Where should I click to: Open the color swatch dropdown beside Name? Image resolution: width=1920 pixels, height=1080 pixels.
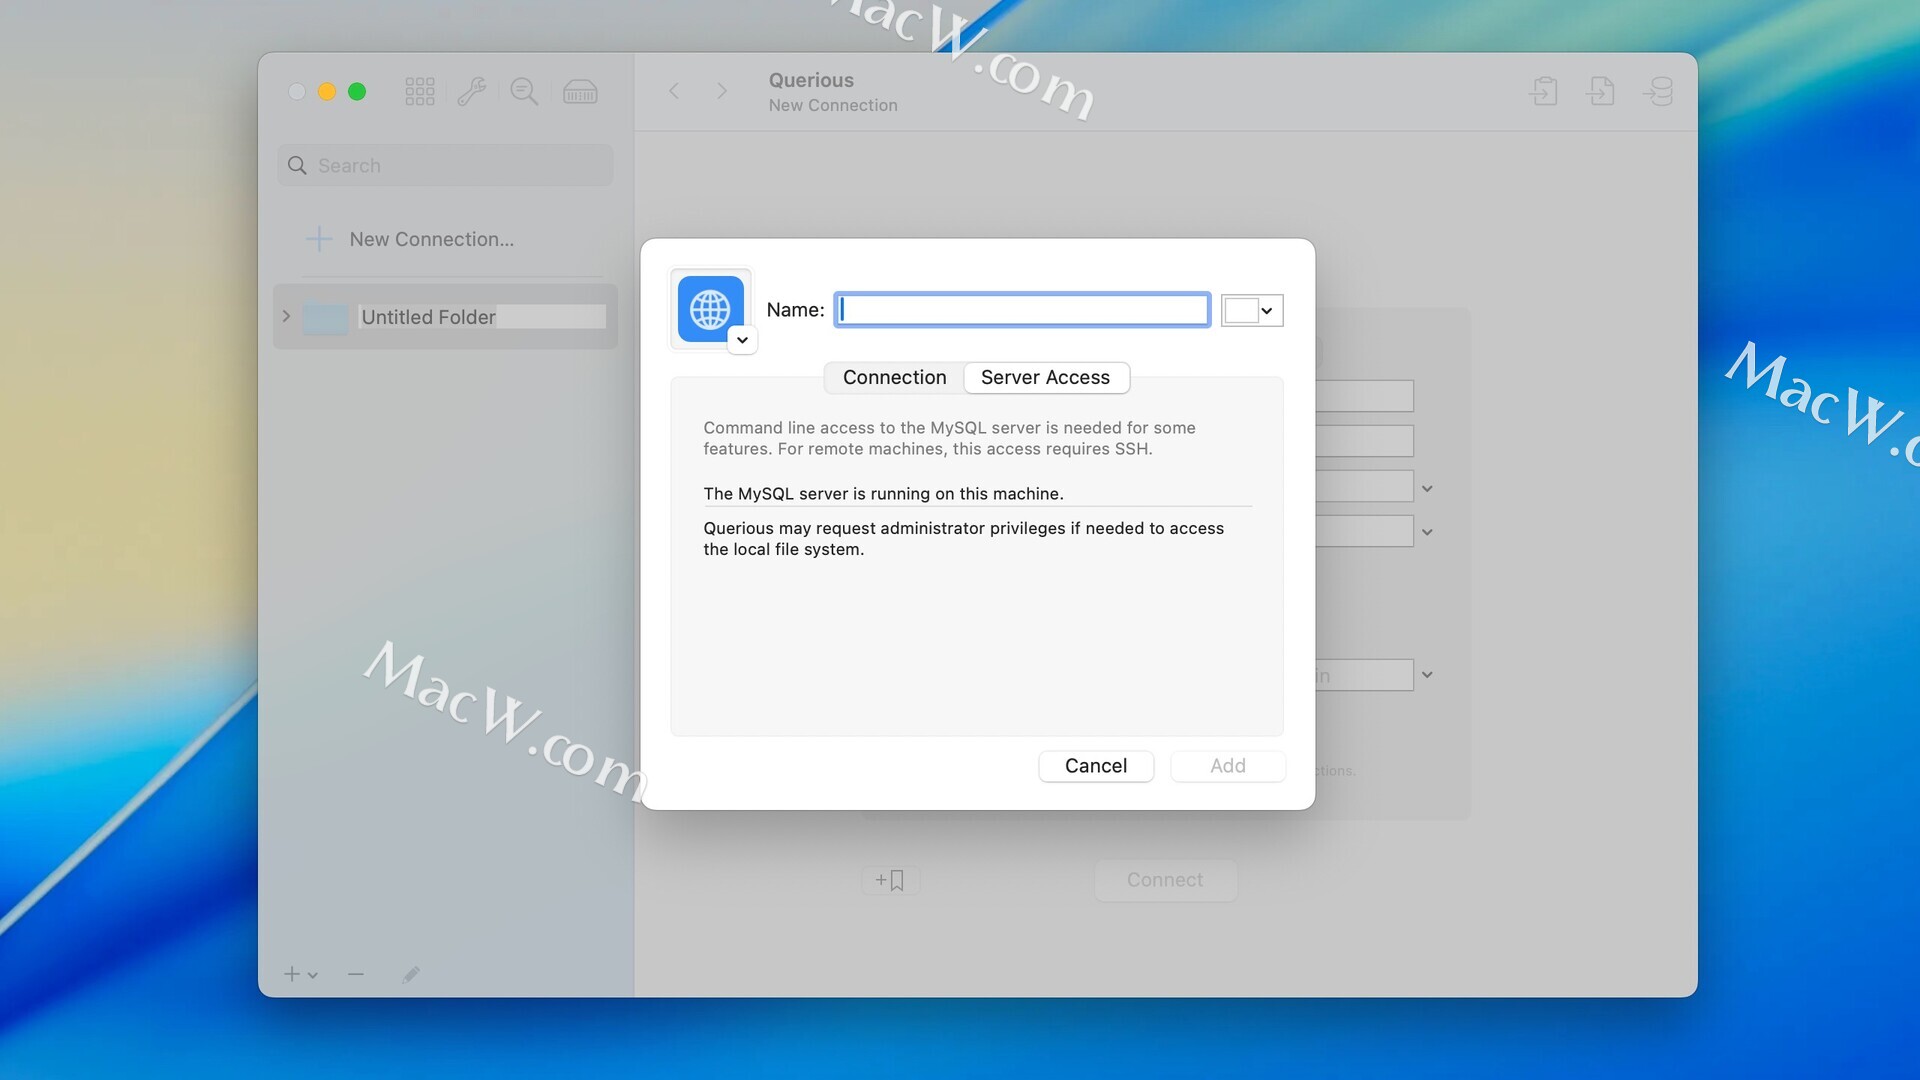(x=1252, y=310)
